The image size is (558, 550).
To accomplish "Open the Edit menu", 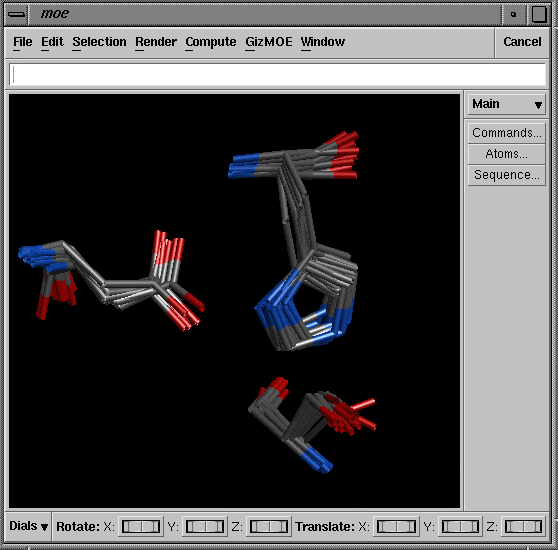I will point(52,42).
